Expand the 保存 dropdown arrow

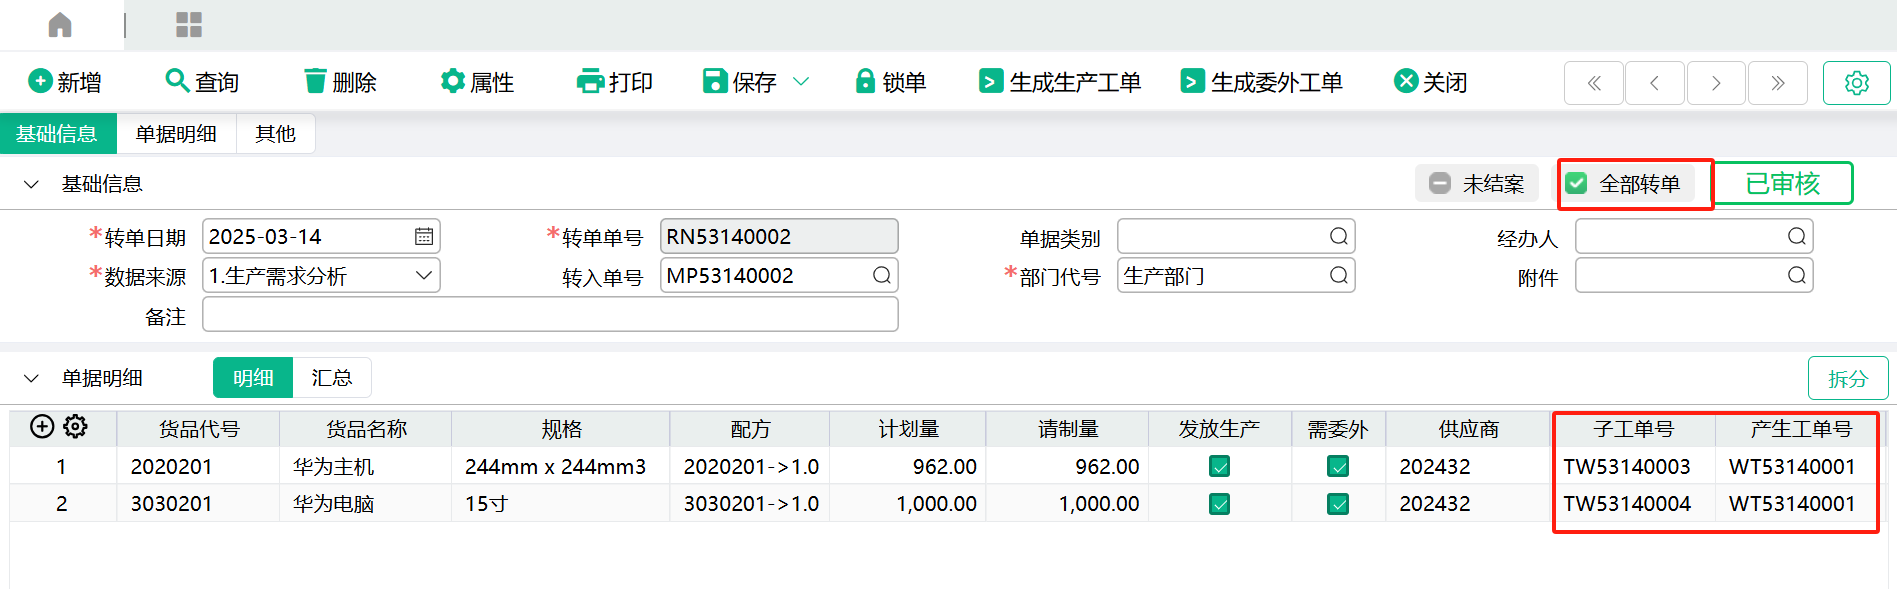[801, 82]
